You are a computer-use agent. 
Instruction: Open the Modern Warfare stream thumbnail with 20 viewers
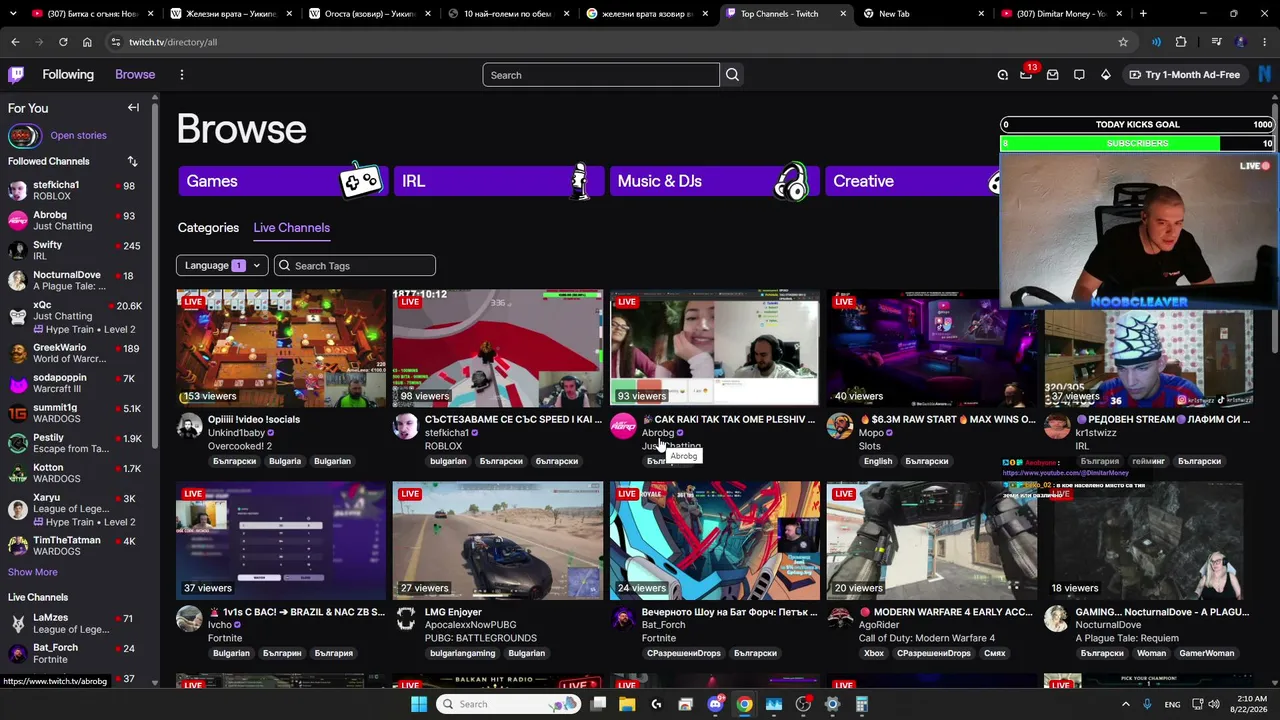(x=932, y=541)
